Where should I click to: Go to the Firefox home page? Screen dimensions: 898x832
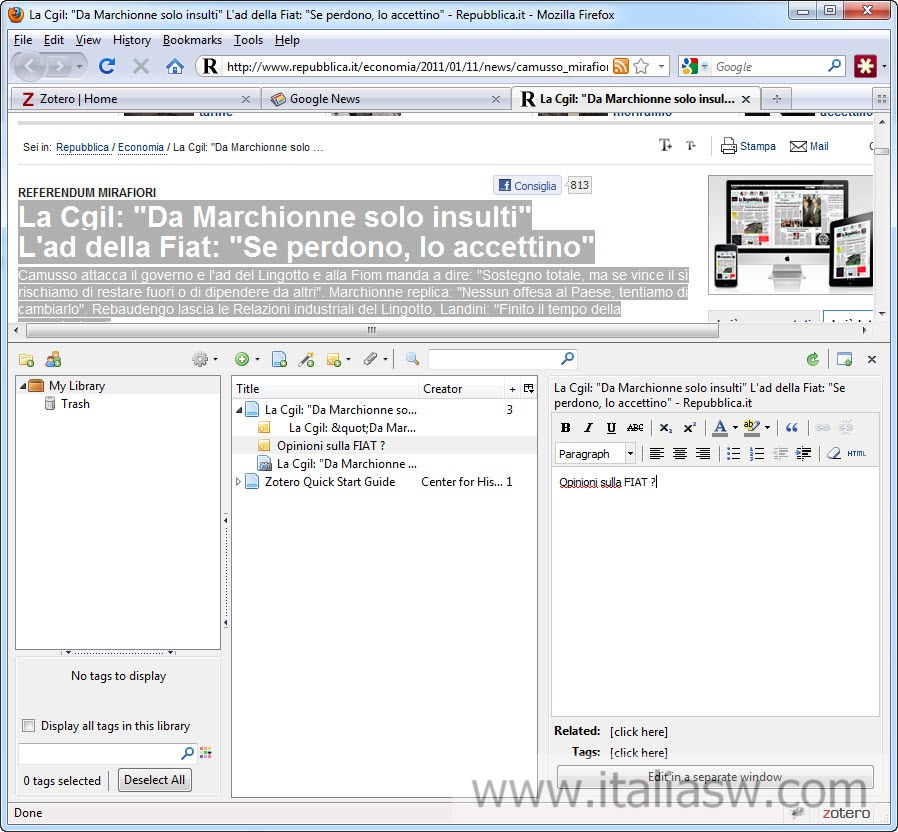175,66
